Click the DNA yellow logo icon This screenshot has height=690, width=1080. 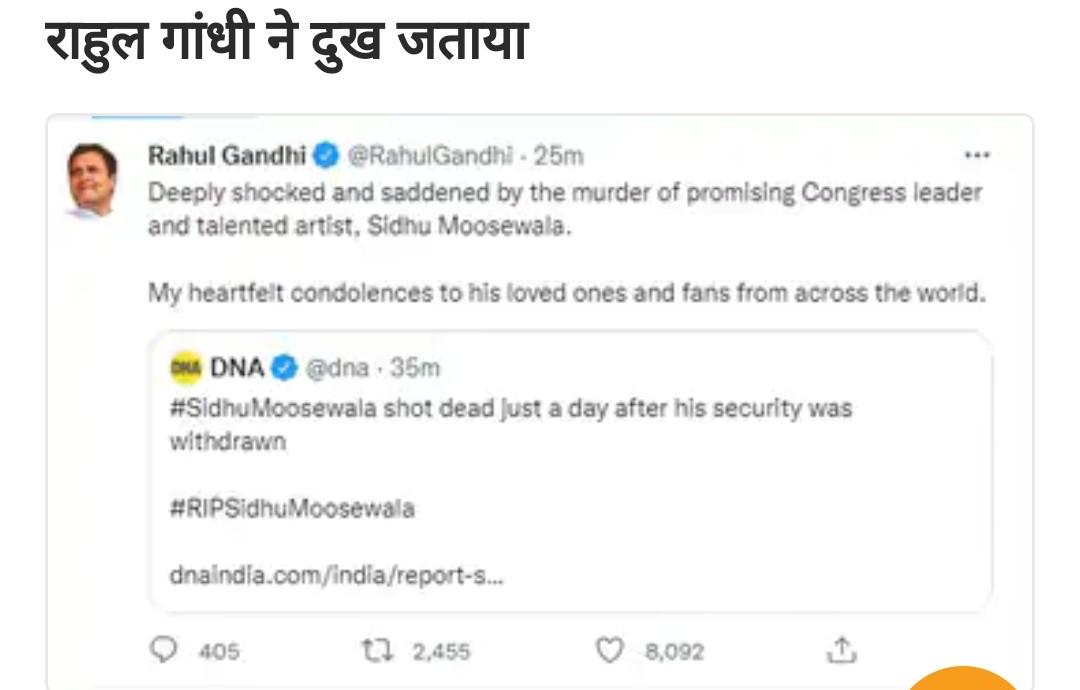tap(186, 368)
